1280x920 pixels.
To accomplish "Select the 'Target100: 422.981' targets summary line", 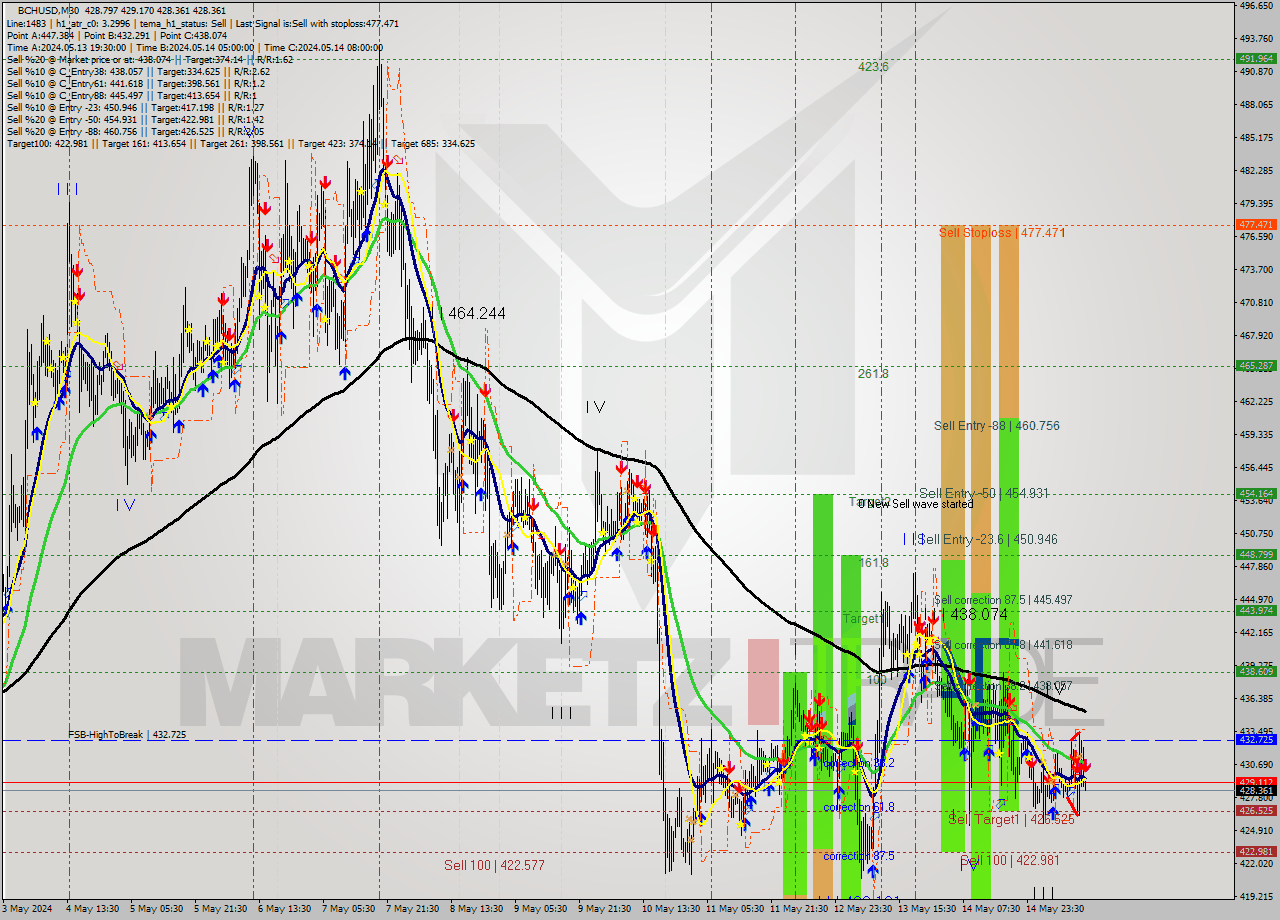I will pyautogui.click(x=241, y=144).
